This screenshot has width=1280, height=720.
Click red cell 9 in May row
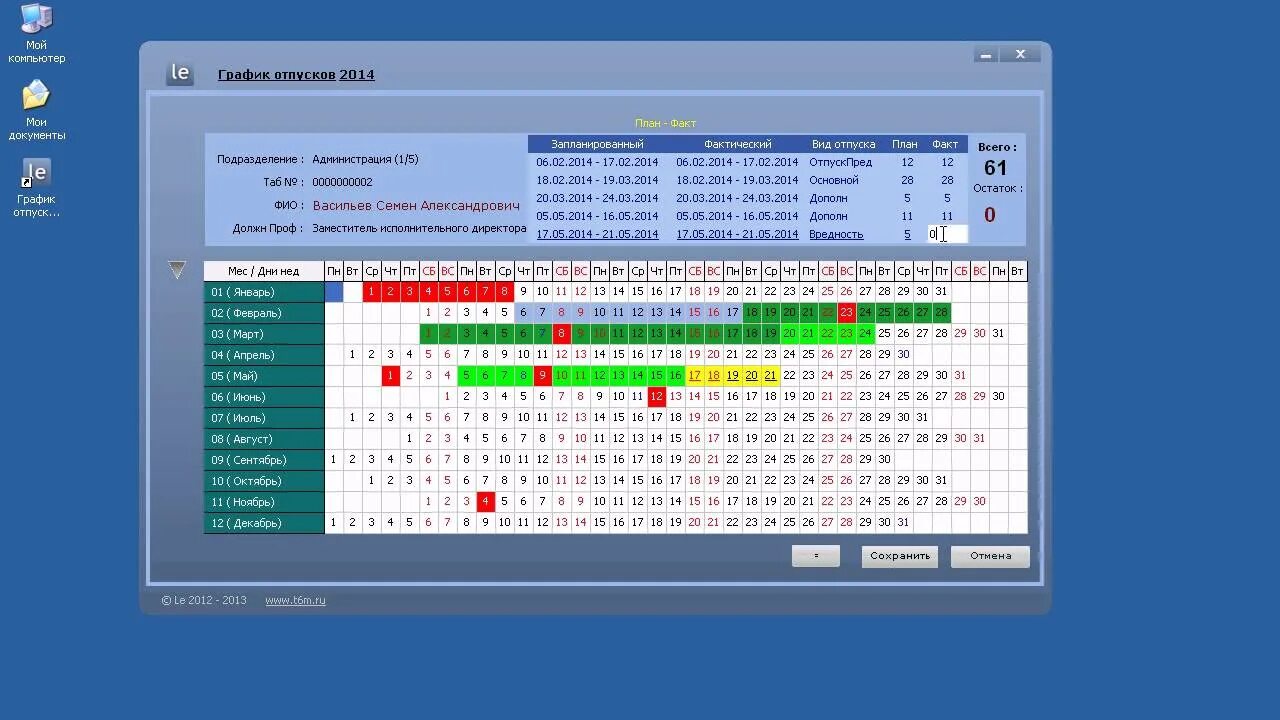[x=542, y=376]
